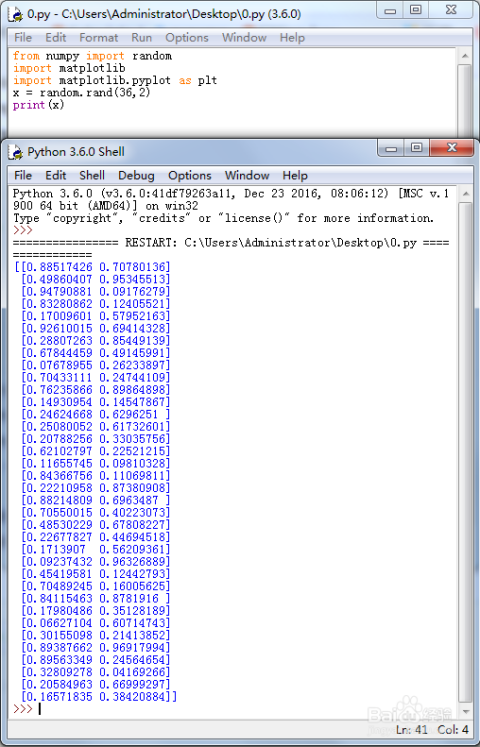Open the Debug menu in Shell

coord(136,176)
